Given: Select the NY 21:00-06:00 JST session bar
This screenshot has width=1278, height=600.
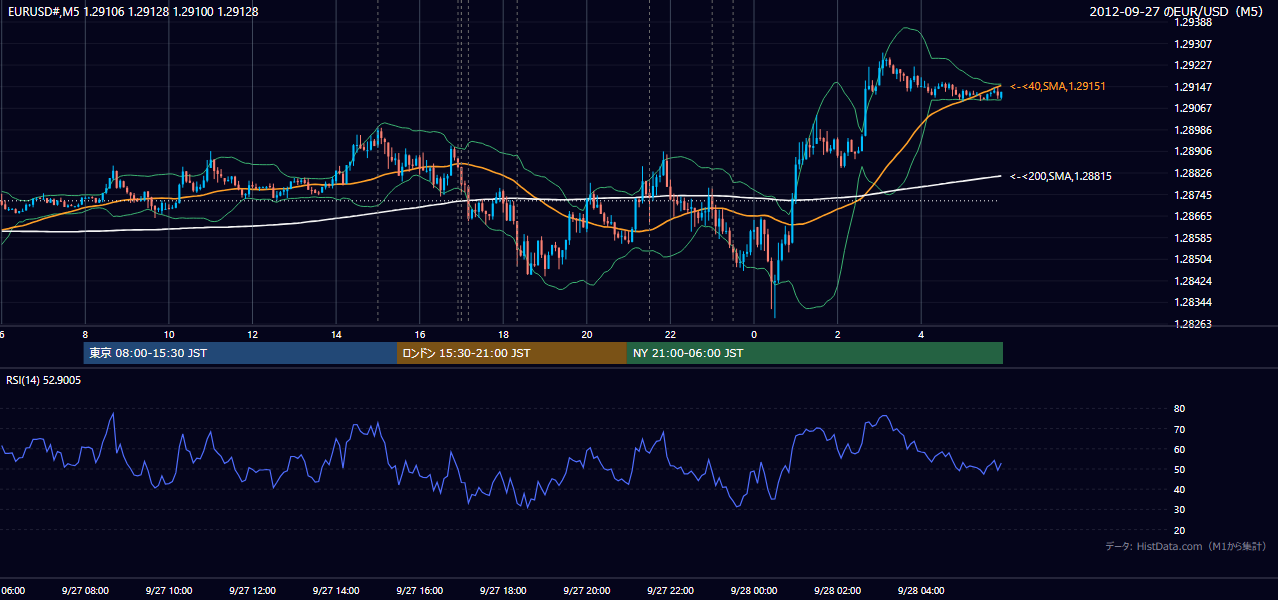Looking at the screenshot, I should coord(815,353).
